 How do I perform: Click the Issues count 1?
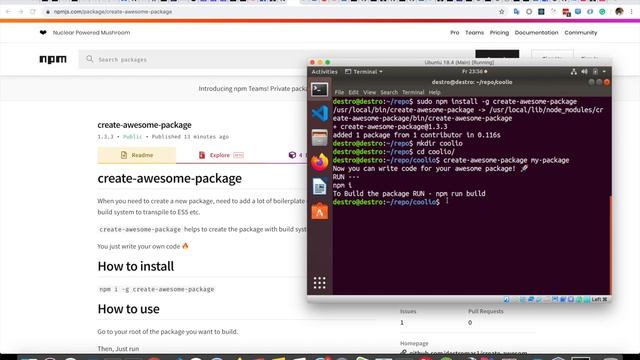tap(402, 322)
